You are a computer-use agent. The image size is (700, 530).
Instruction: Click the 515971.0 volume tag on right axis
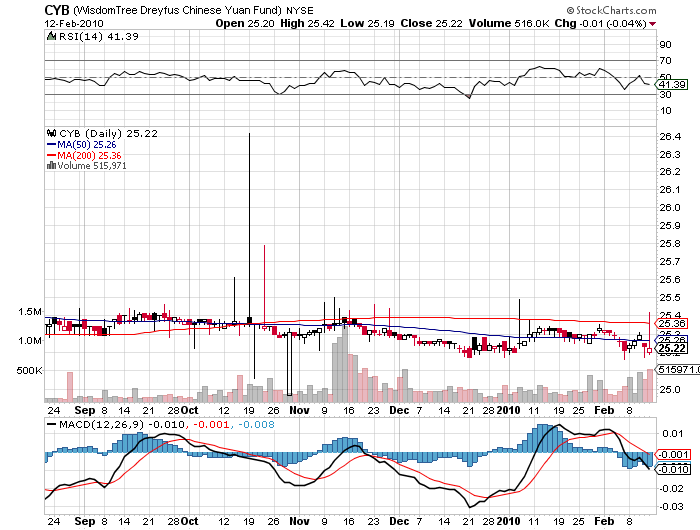pyautogui.click(x=678, y=370)
